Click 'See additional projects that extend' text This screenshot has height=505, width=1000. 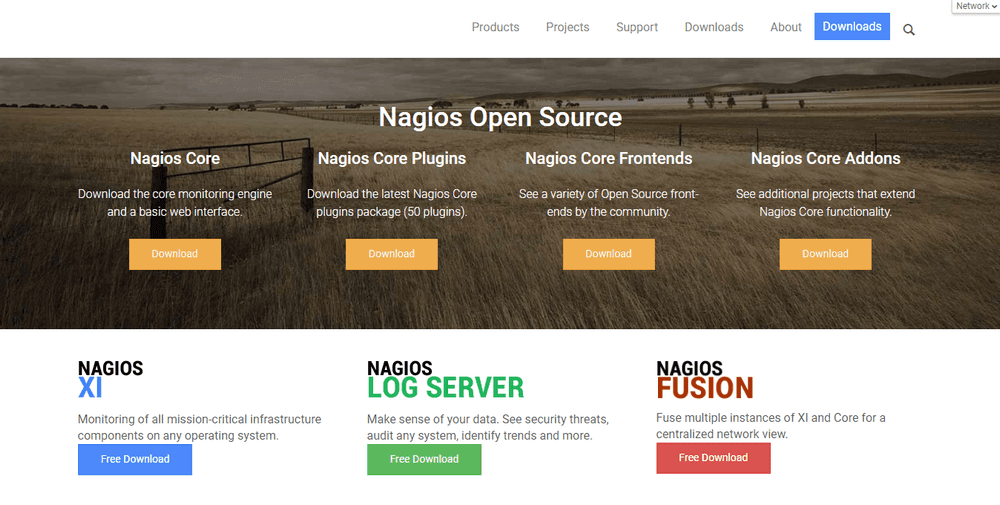click(x=825, y=203)
